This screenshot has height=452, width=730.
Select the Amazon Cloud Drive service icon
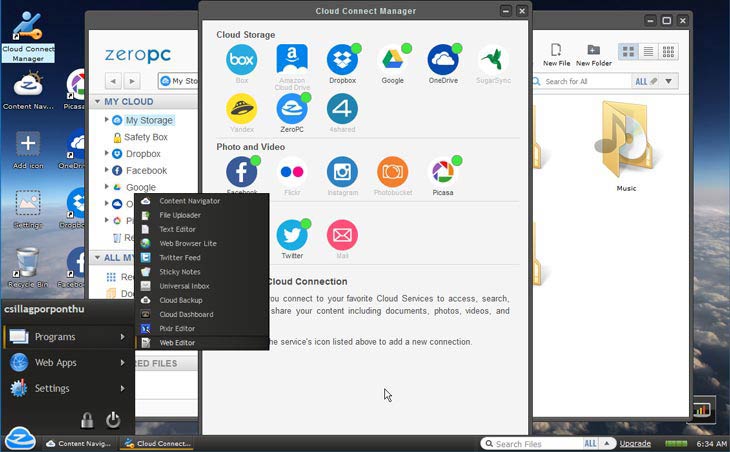click(x=292, y=60)
